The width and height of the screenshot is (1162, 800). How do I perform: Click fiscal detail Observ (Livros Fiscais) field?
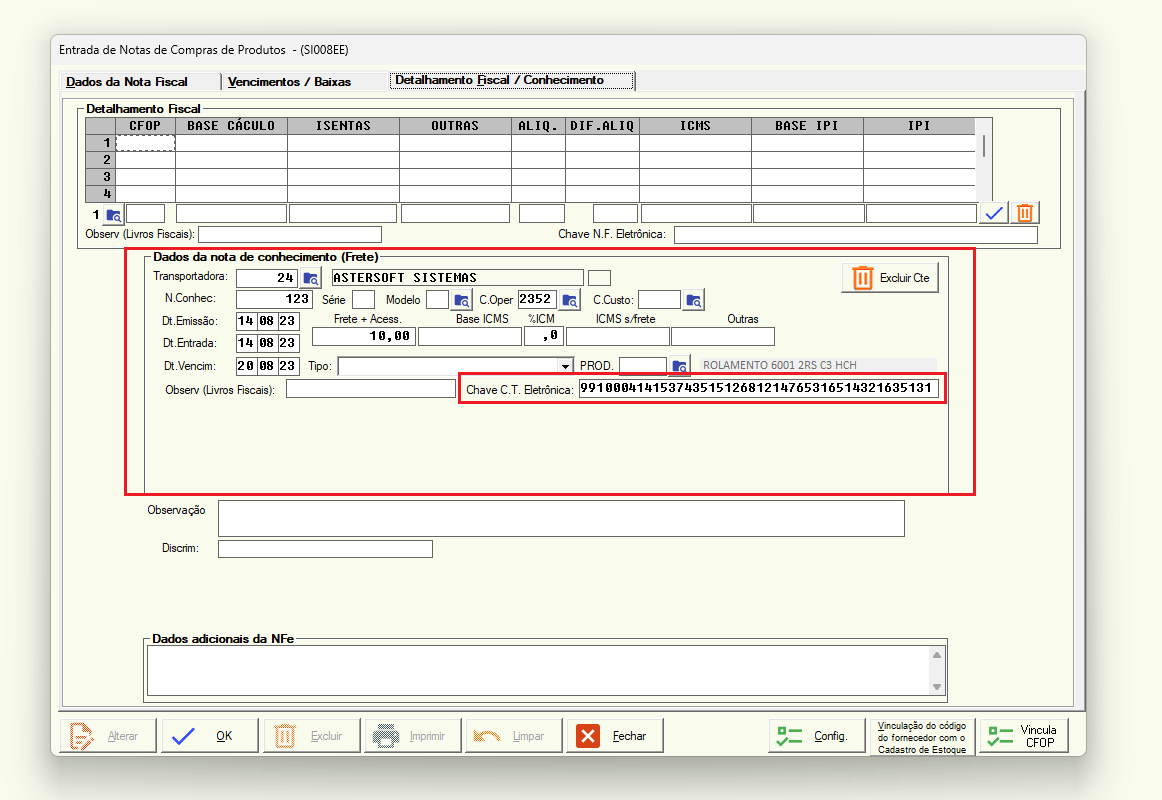(290, 235)
